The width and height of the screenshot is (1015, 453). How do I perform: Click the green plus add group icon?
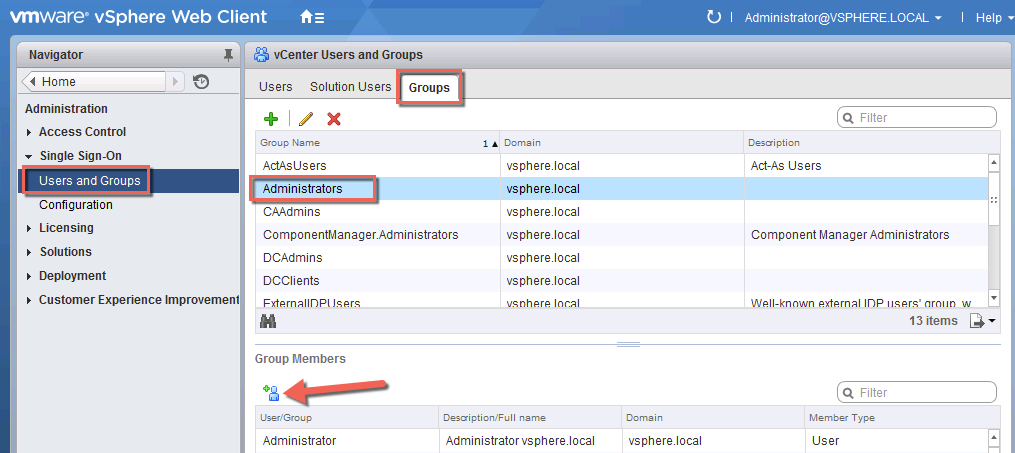pyautogui.click(x=270, y=119)
